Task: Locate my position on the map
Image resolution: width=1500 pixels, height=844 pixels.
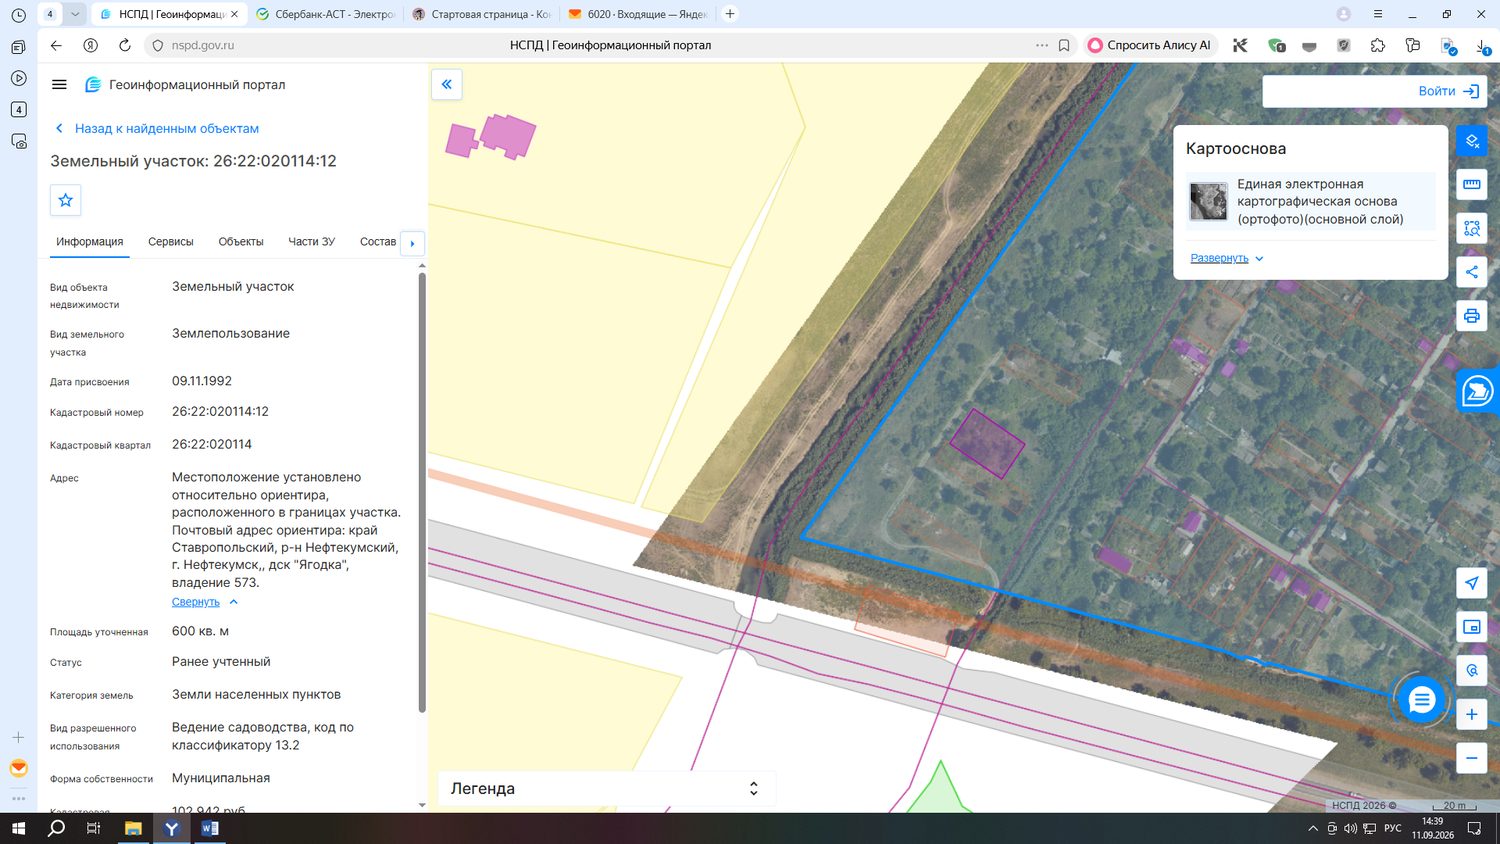Action: click(1472, 583)
